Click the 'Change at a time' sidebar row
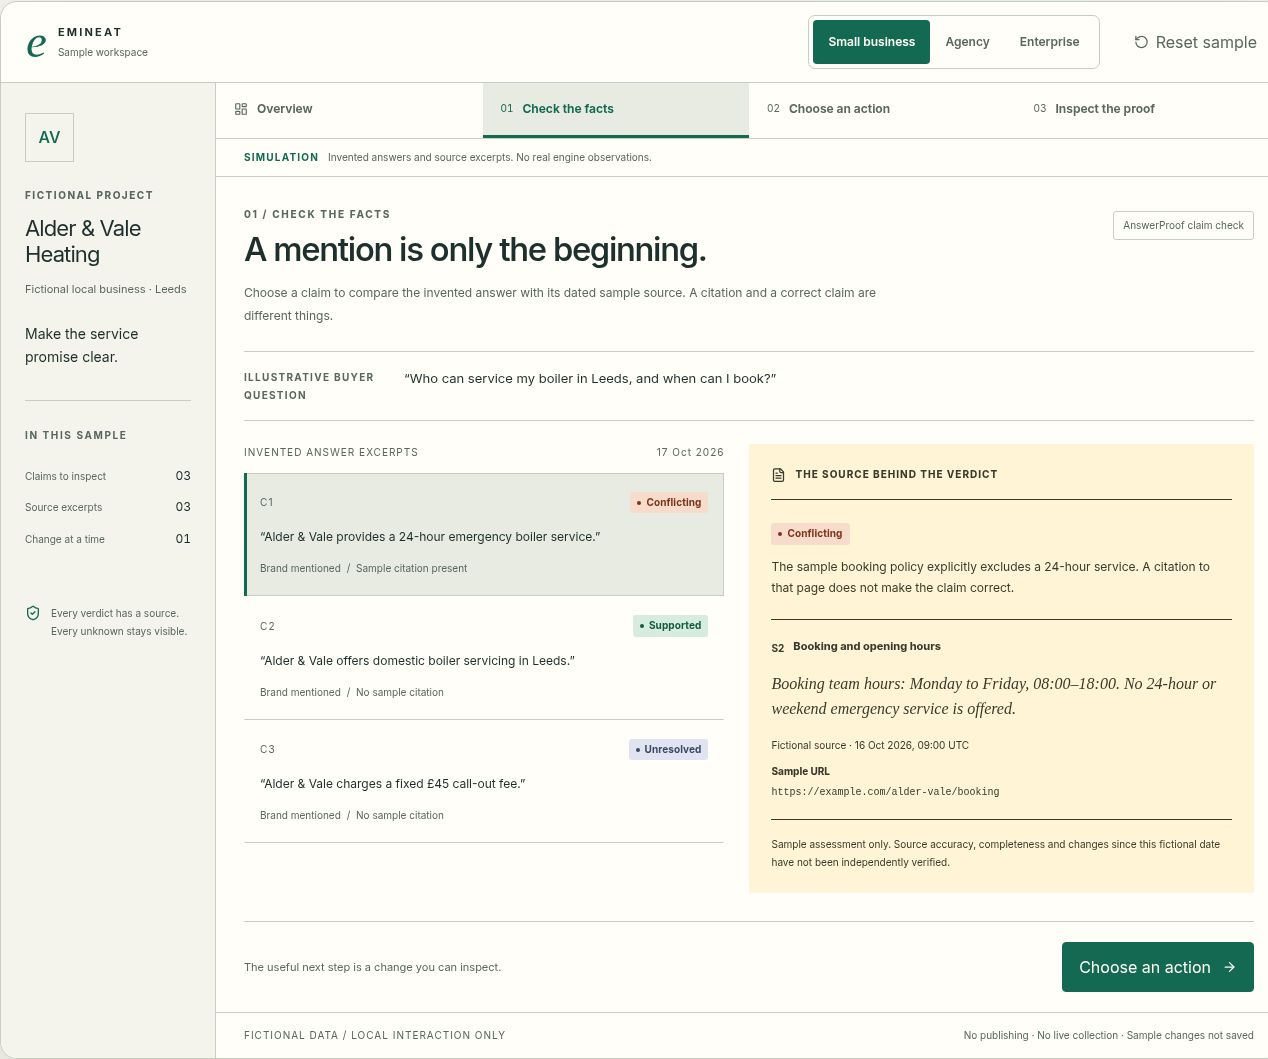This screenshot has width=1268, height=1059. (x=108, y=539)
